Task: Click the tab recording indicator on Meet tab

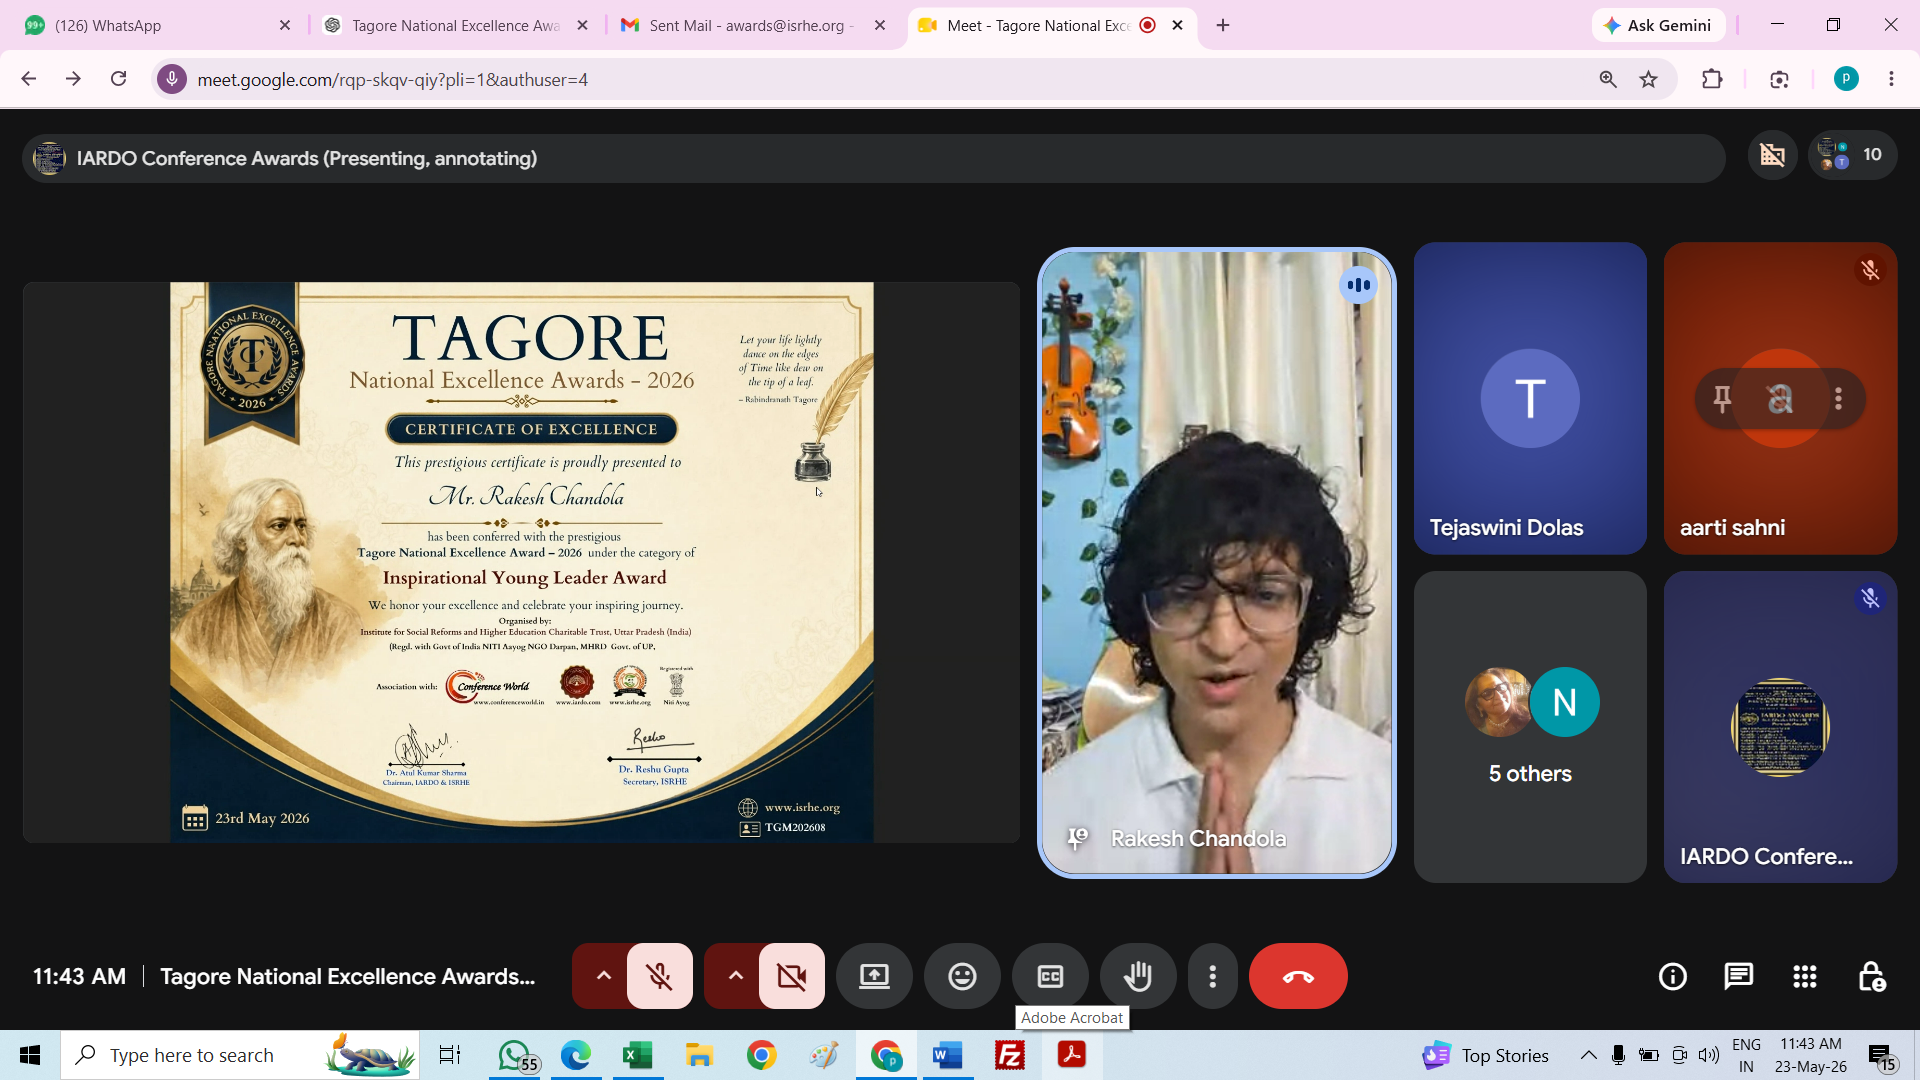Action: tap(1148, 25)
